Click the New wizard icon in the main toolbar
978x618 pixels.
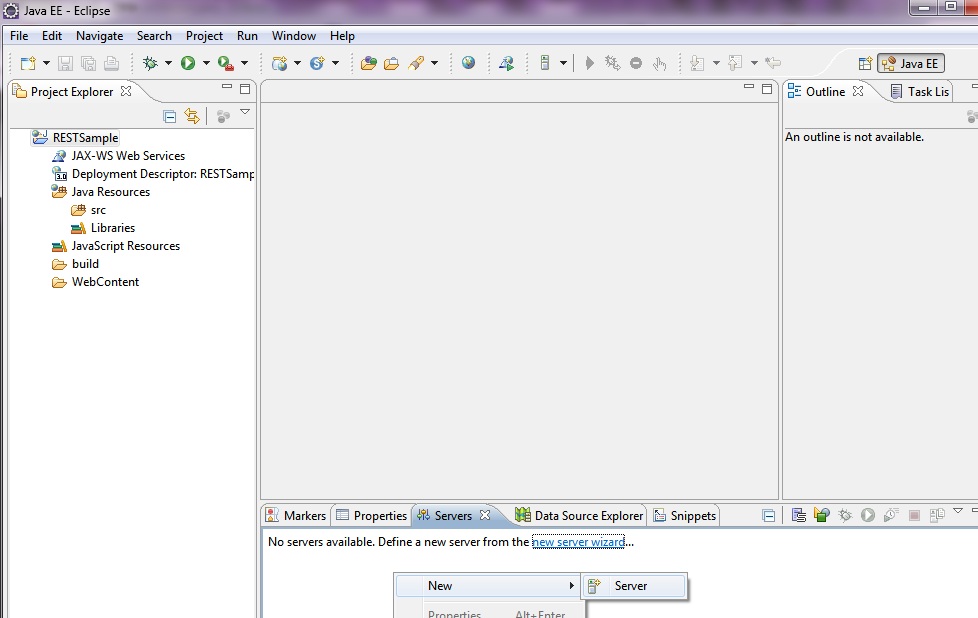click(x=27, y=63)
